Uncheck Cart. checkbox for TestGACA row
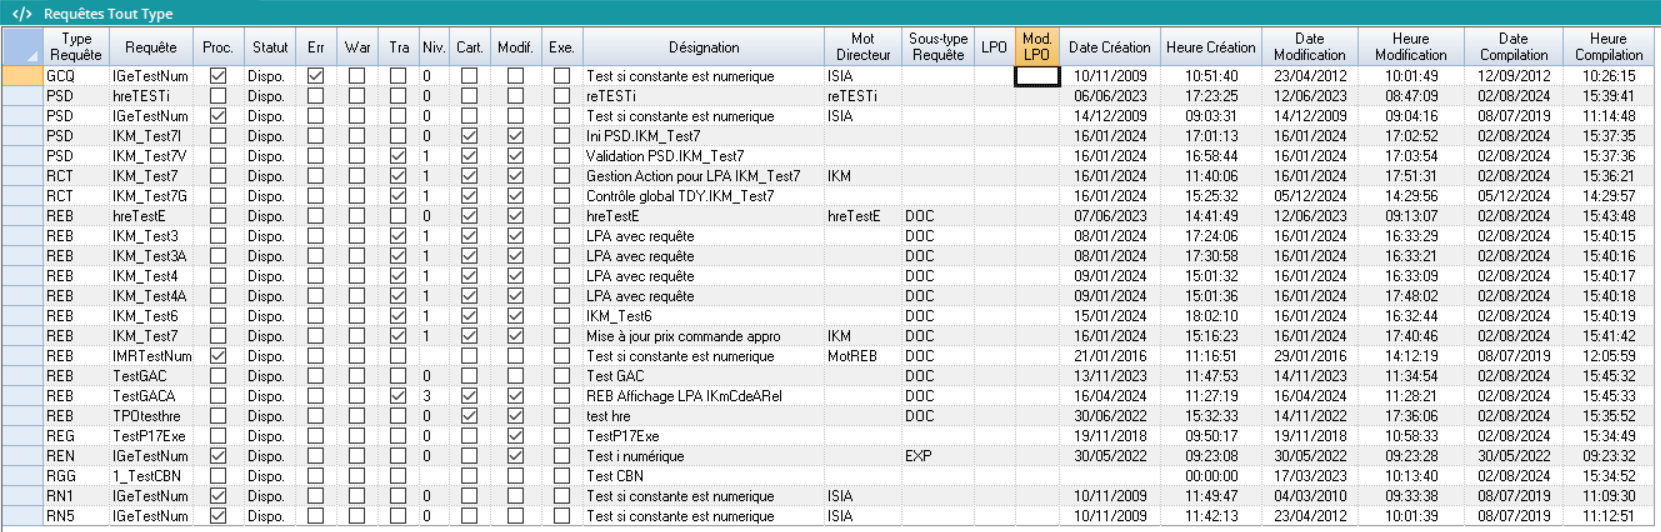This screenshot has width=1661, height=532. point(469,396)
